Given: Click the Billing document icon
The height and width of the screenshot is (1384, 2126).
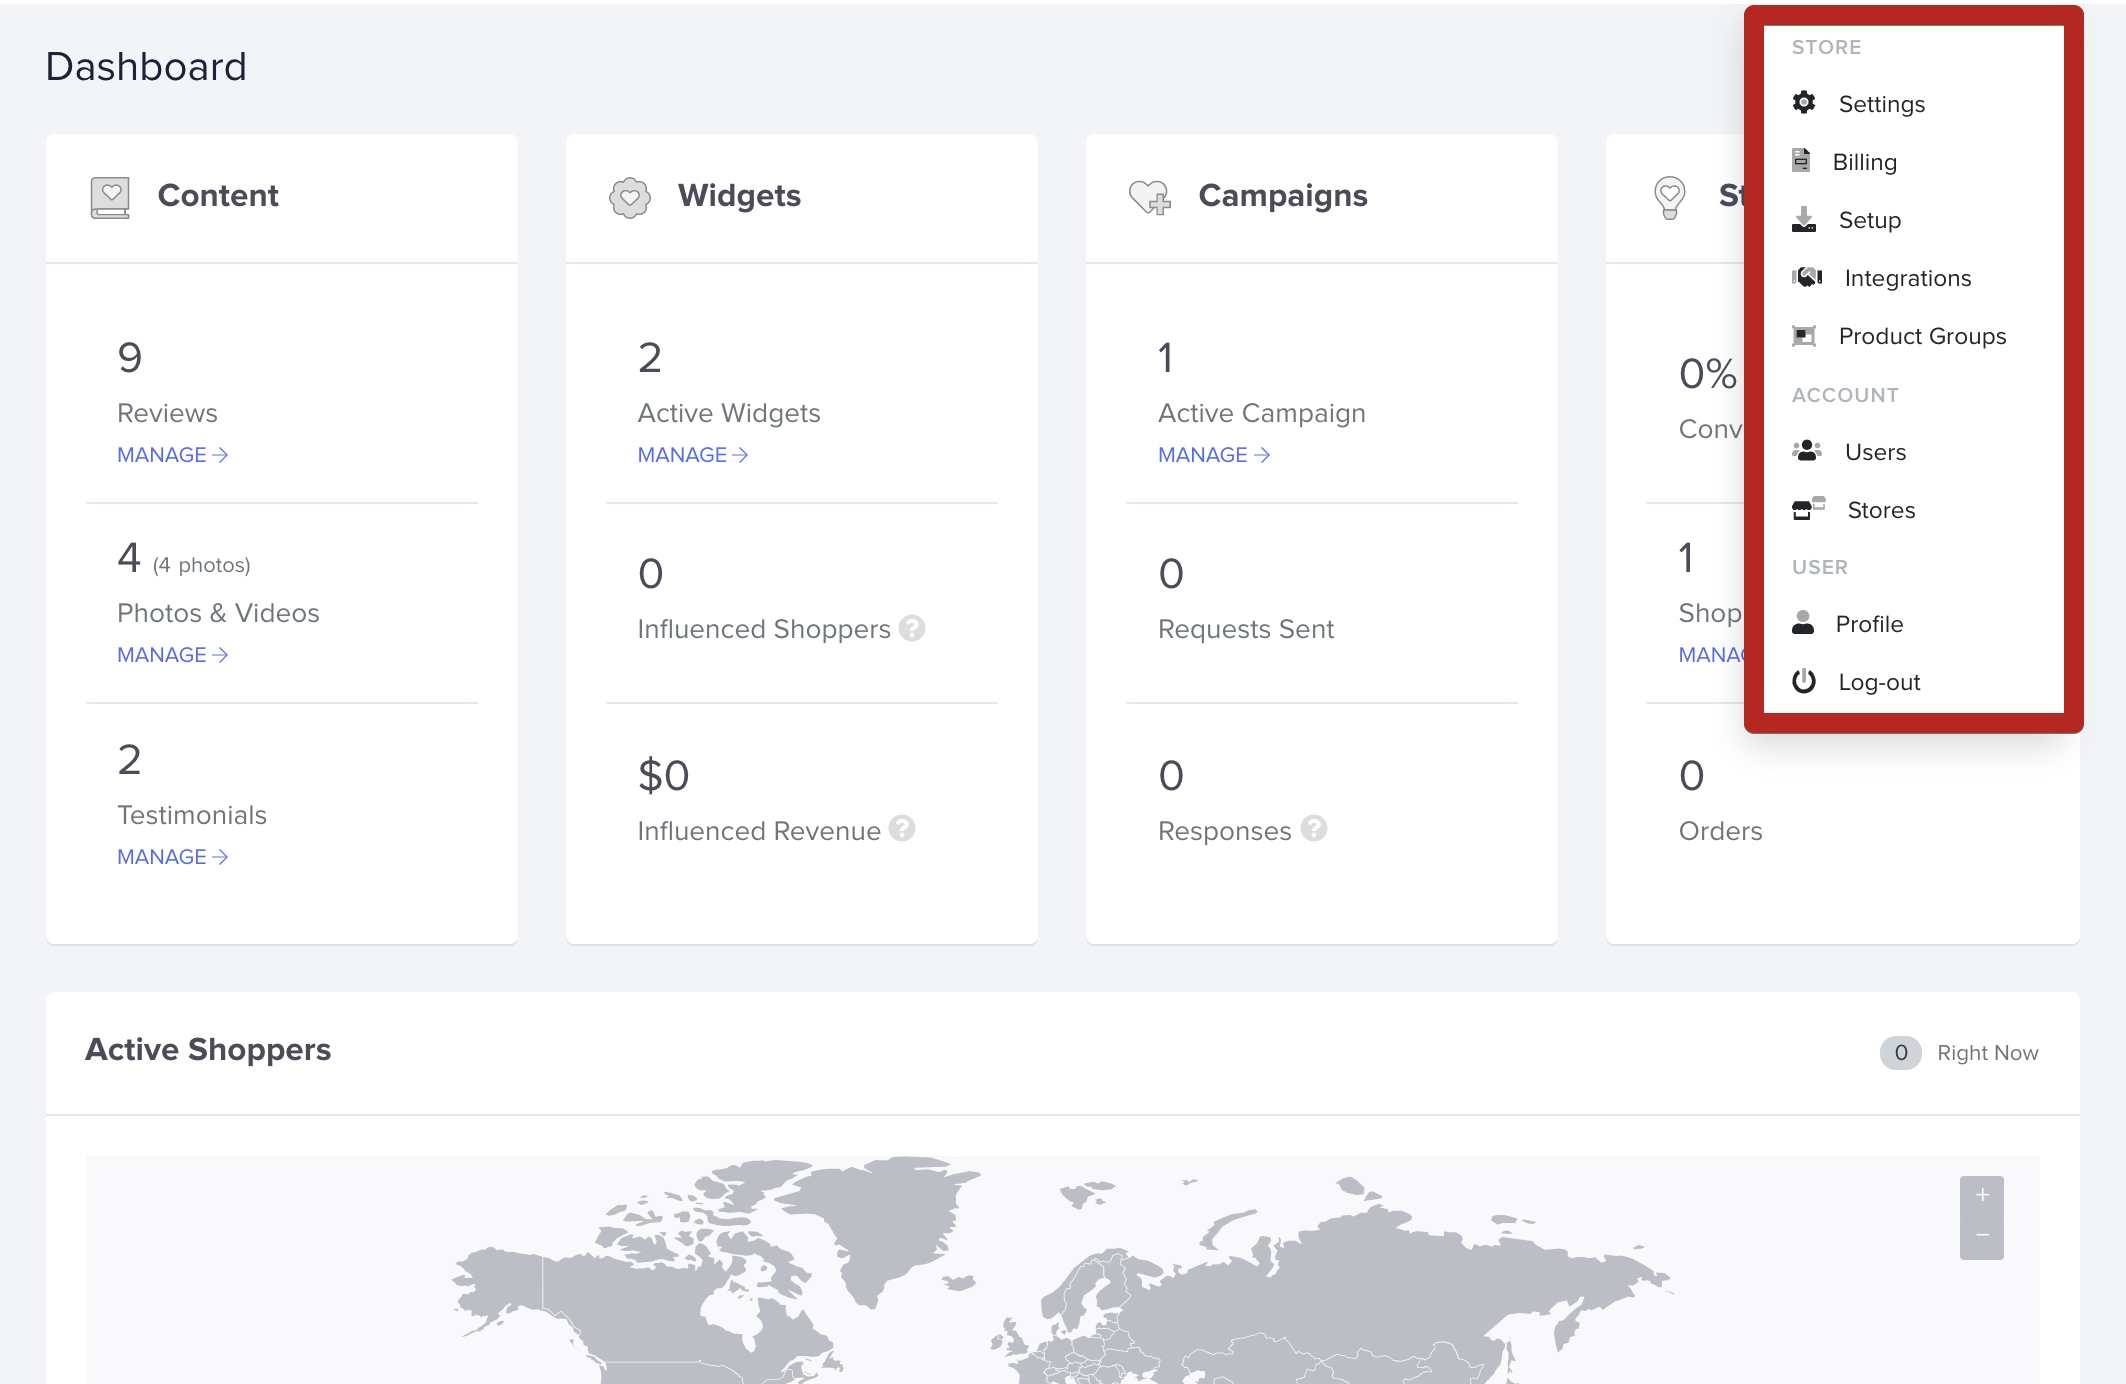Looking at the screenshot, I should (1801, 161).
